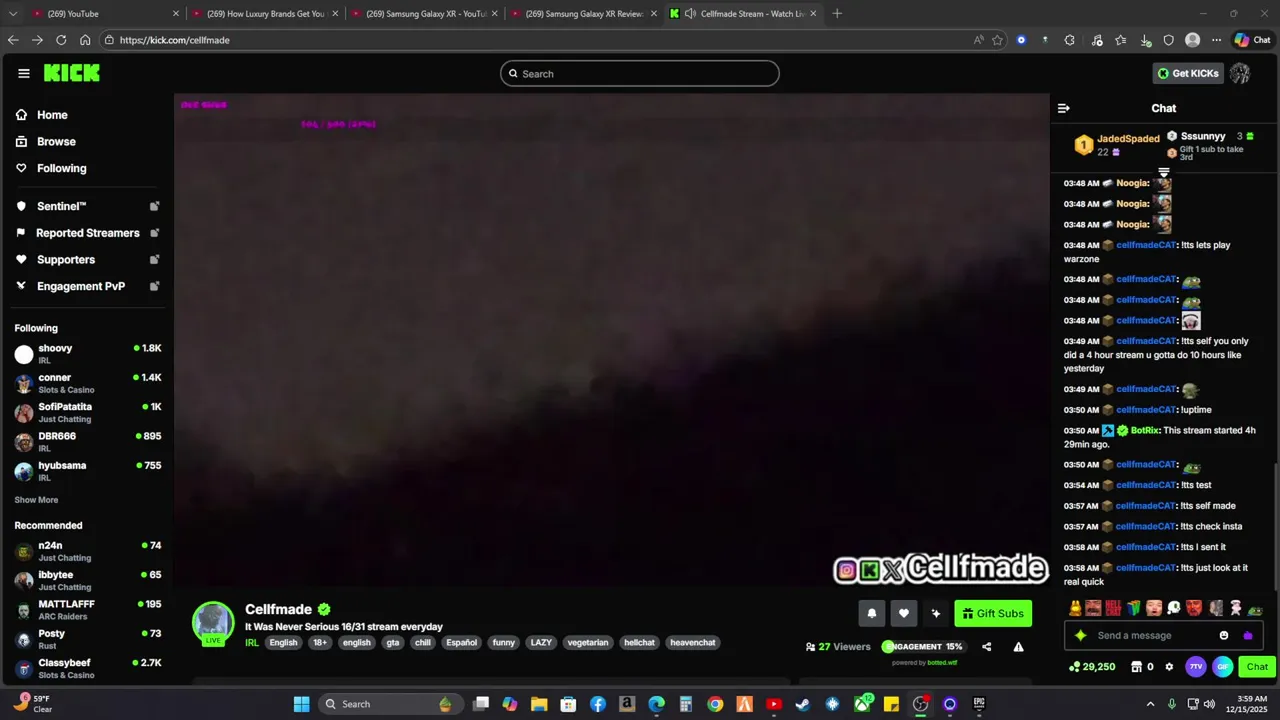This screenshot has width=1280, height=720.
Task: Click the Kick search field
Action: (x=640, y=74)
